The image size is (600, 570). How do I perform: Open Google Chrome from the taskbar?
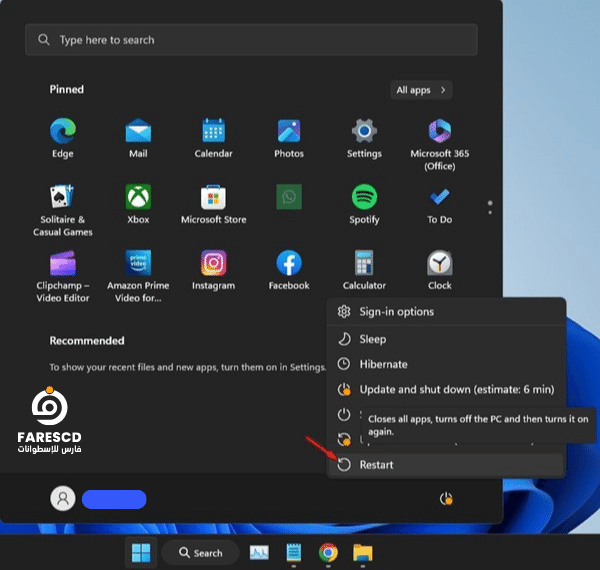point(328,553)
